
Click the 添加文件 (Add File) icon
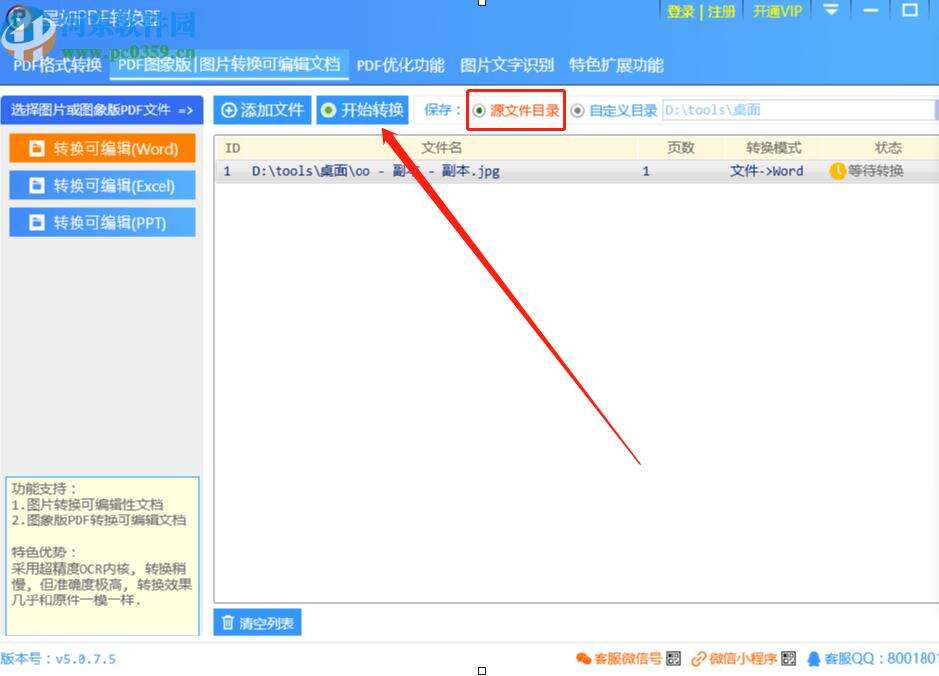228,111
